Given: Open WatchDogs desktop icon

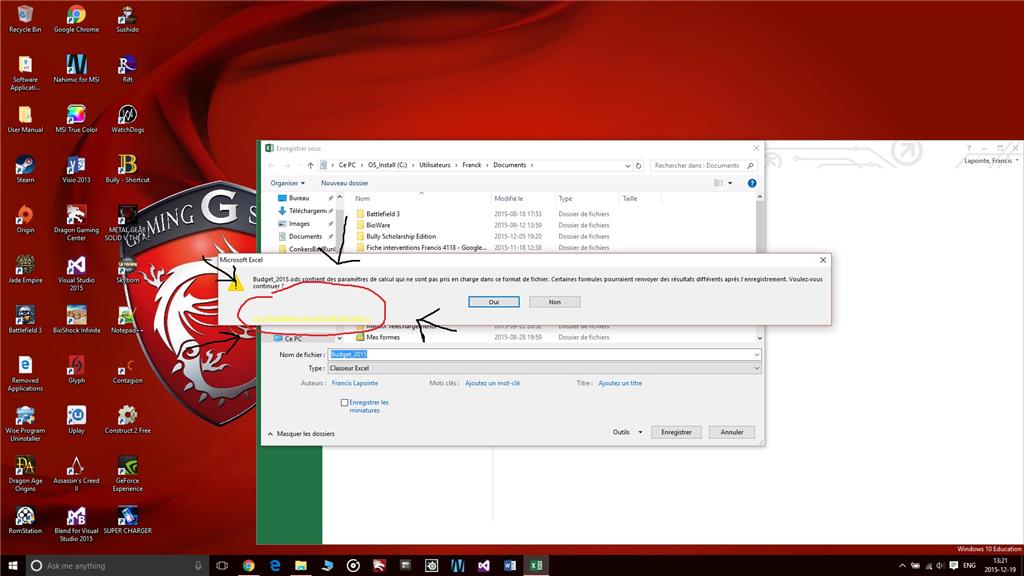Looking at the screenshot, I should pos(127,119).
